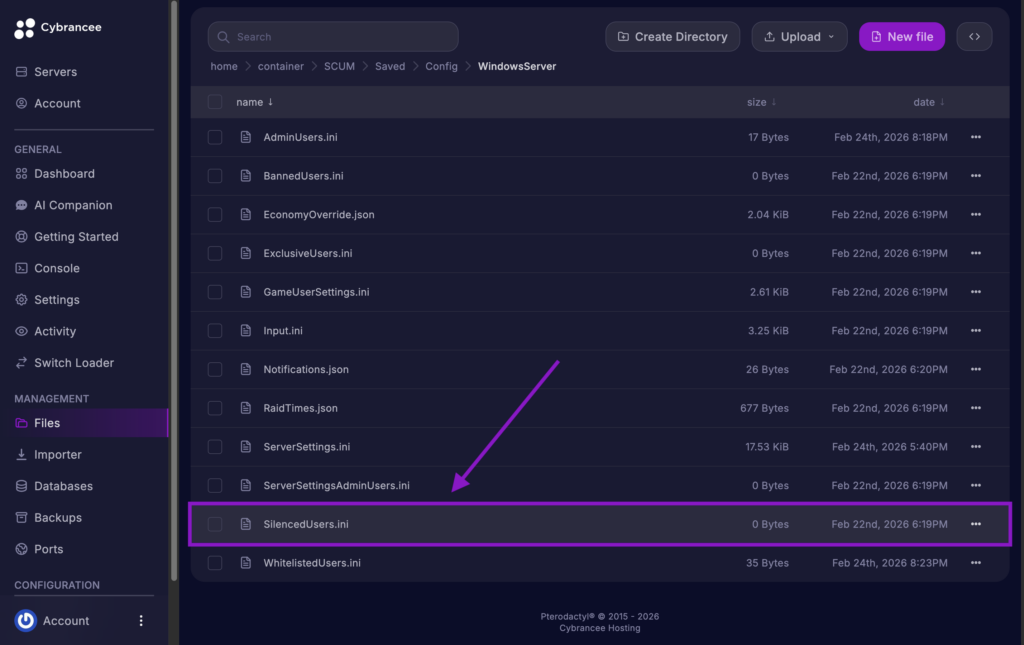The width and height of the screenshot is (1024, 645).
Task: Open the kebab menu beside Account
Action: (140, 620)
